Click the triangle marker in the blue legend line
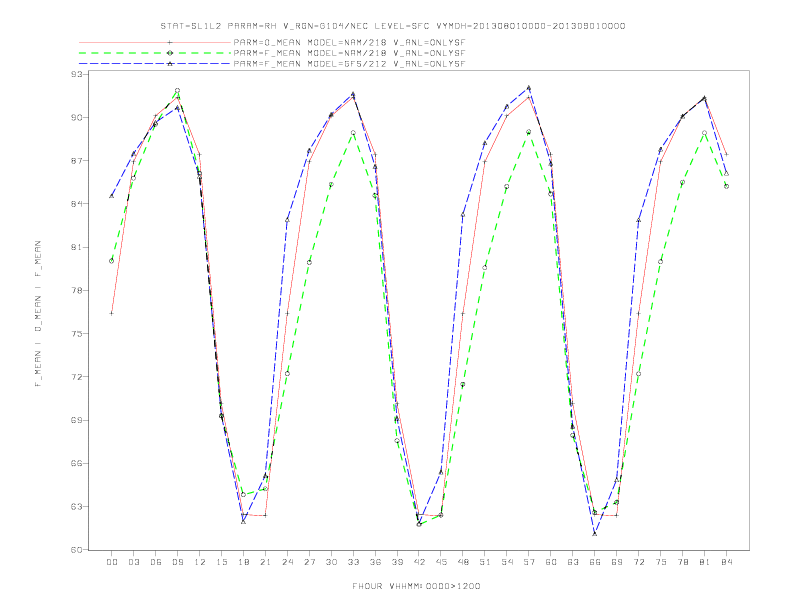The width and height of the screenshot is (792, 612). (170, 64)
